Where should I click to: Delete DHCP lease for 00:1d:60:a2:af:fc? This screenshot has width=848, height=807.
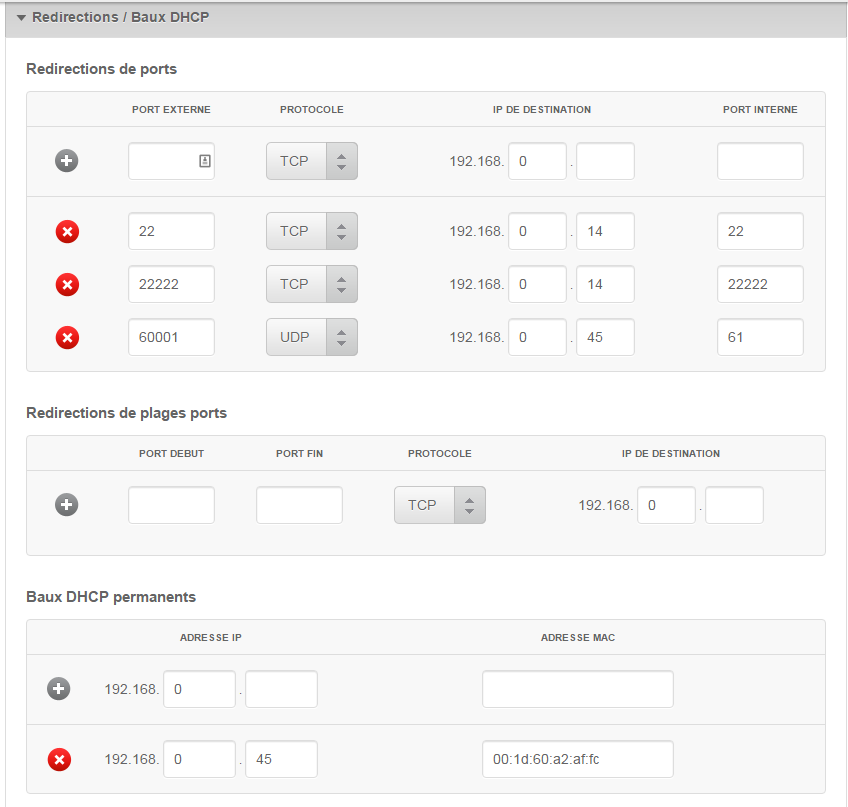click(59, 760)
